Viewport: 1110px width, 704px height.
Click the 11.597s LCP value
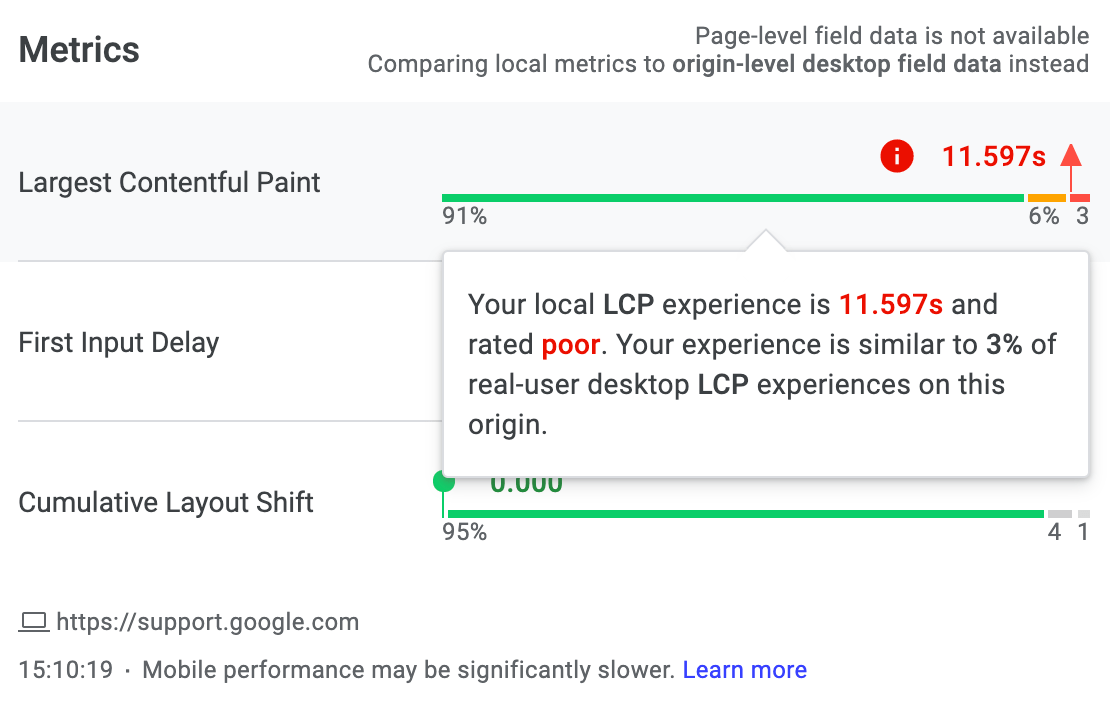coord(993,157)
